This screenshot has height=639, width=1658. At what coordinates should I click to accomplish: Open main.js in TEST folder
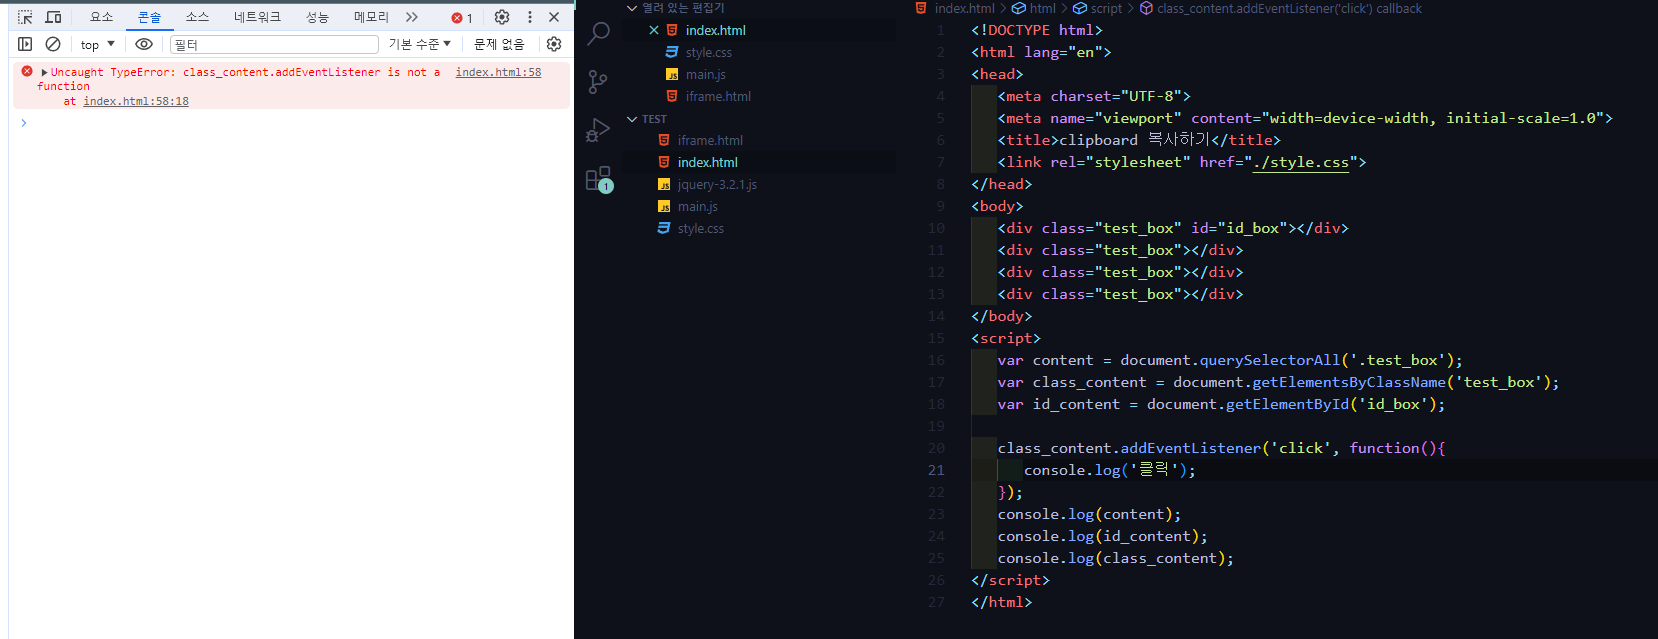[698, 206]
